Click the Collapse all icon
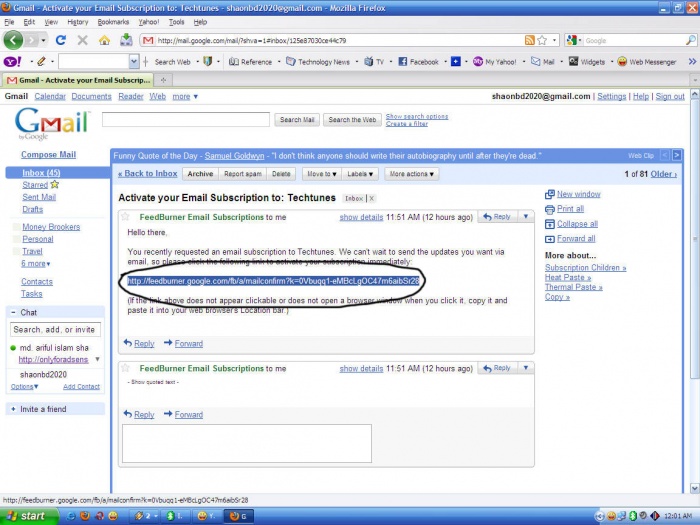 550,224
